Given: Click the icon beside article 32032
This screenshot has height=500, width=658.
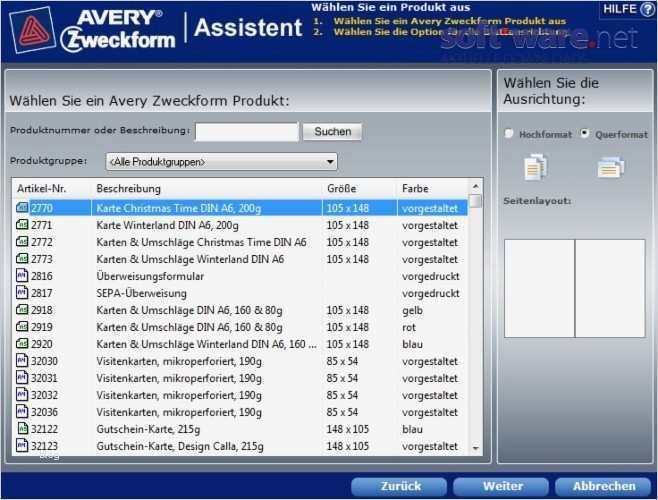Looking at the screenshot, I should (x=22, y=395).
